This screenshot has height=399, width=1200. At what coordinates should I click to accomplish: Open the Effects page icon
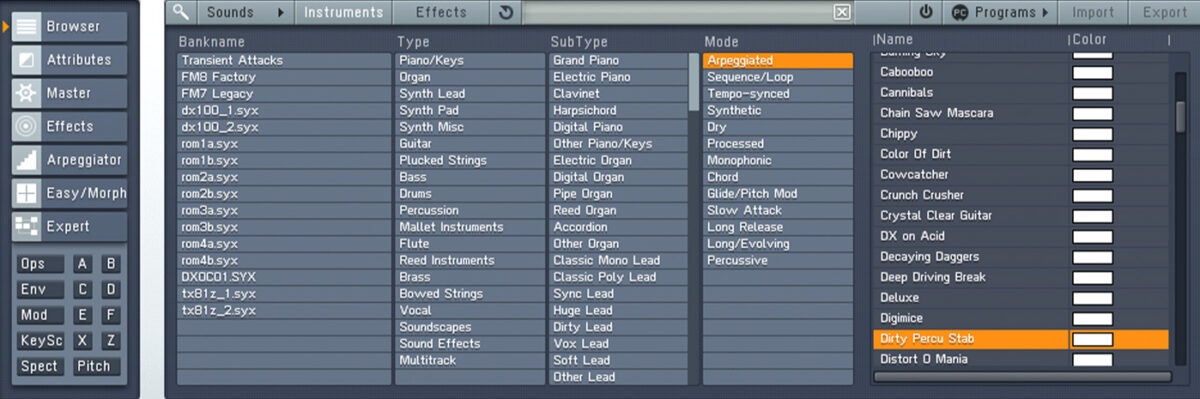pos(27,126)
